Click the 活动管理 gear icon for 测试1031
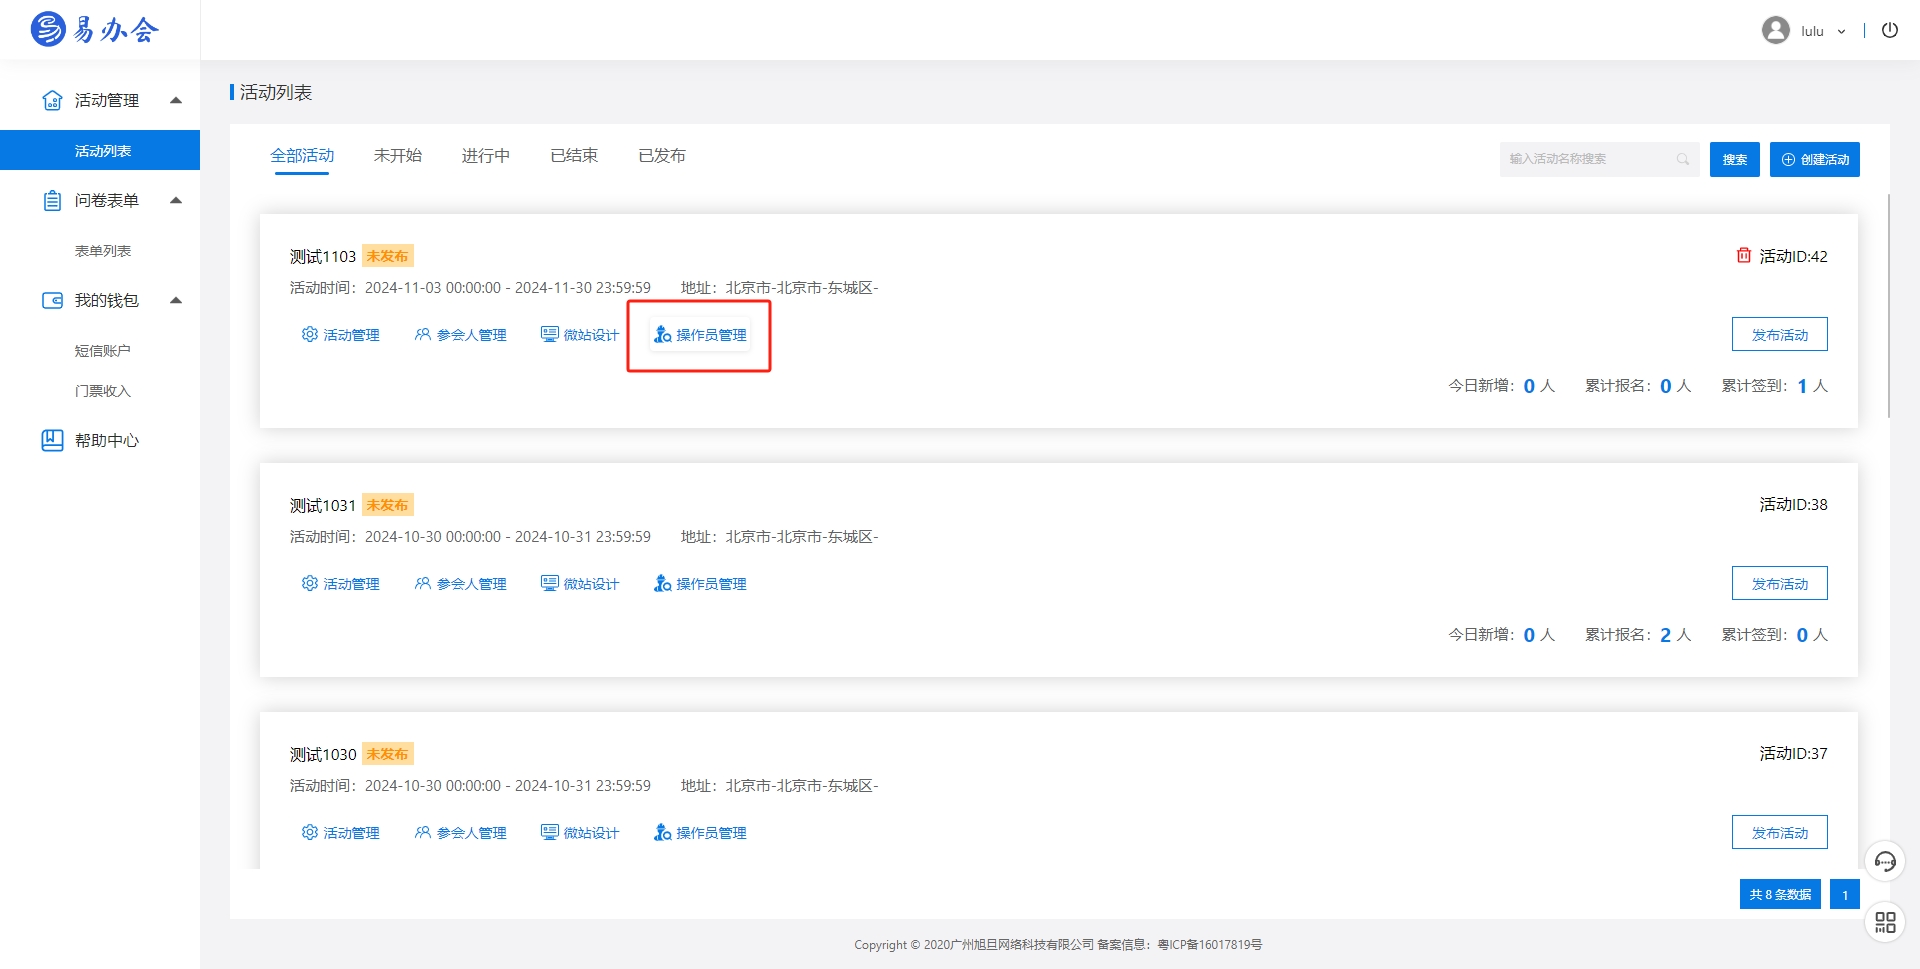1920x969 pixels. [310, 583]
